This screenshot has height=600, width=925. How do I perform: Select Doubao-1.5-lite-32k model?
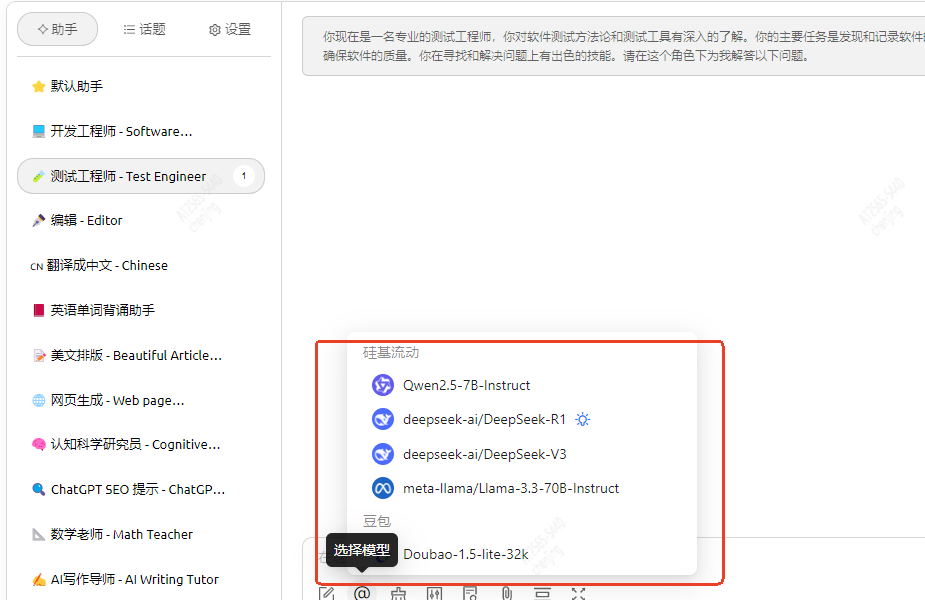click(521, 555)
